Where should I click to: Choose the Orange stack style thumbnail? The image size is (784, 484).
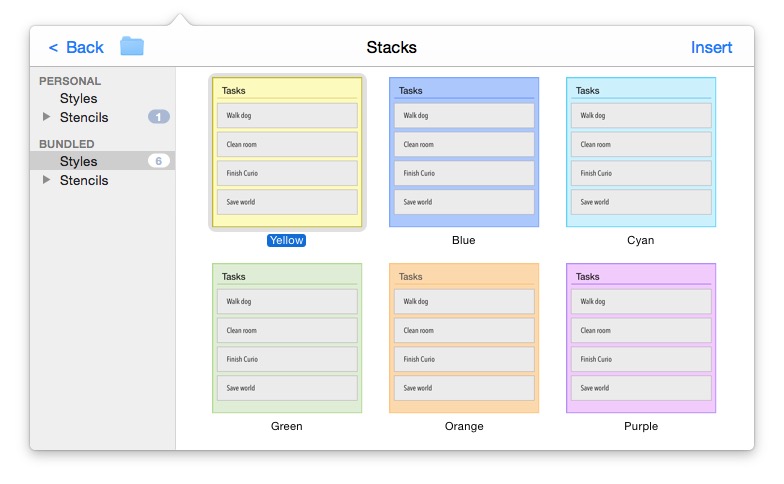point(464,338)
